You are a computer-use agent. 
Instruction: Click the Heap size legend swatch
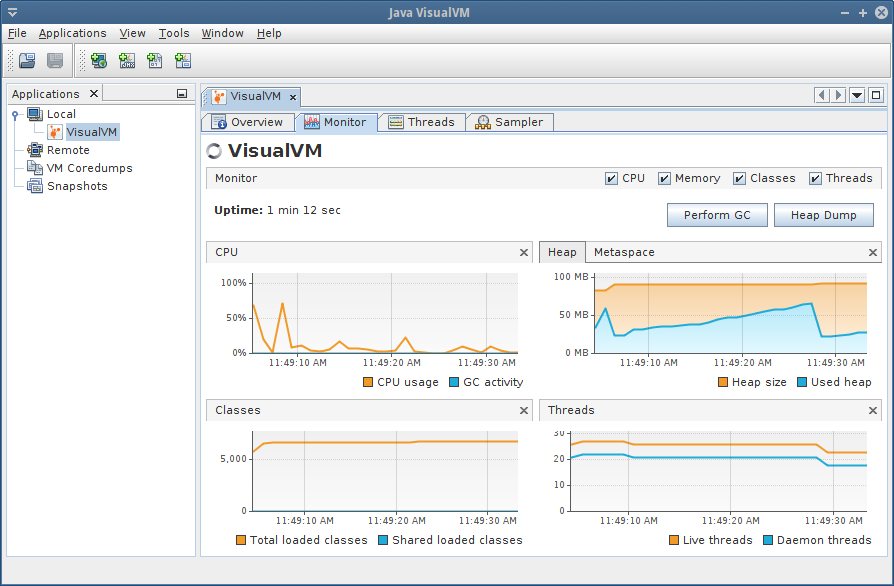point(722,382)
